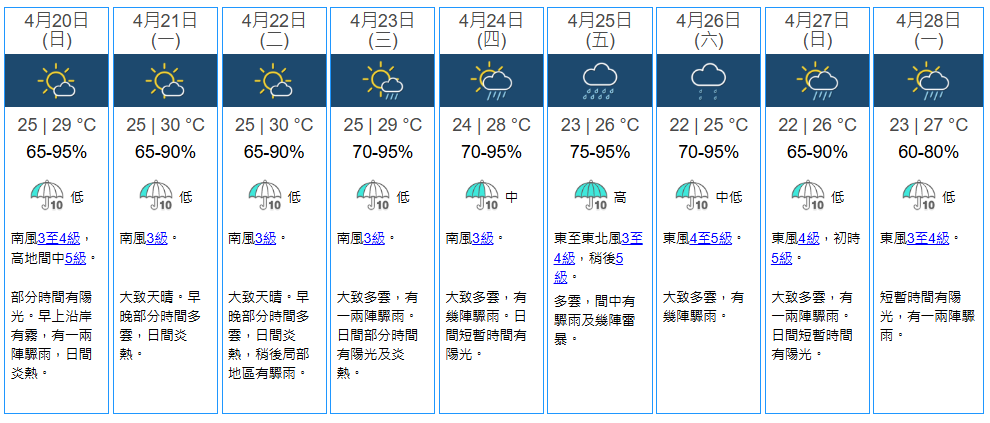Image resolution: width=990 pixels, height=423 pixels.
Task: Click the April 27 forecast description text
Action: 813,325
